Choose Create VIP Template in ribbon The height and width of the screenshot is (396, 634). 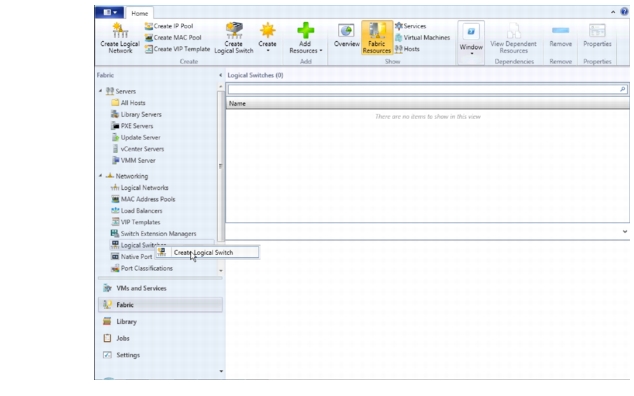point(178,49)
